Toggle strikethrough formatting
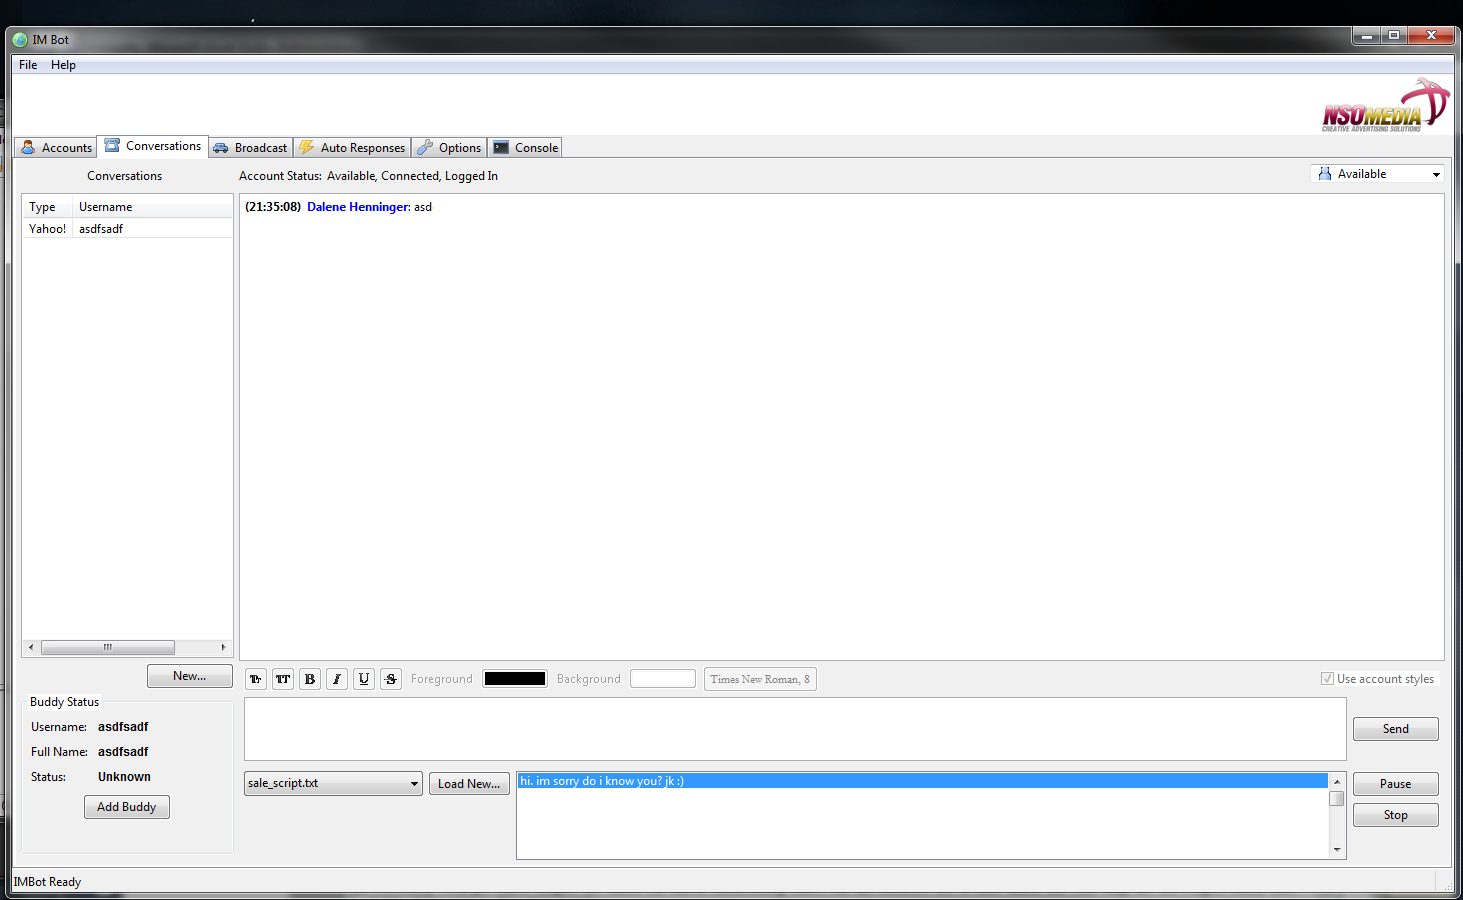This screenshot has width=1463, height=900. point(391,679)
